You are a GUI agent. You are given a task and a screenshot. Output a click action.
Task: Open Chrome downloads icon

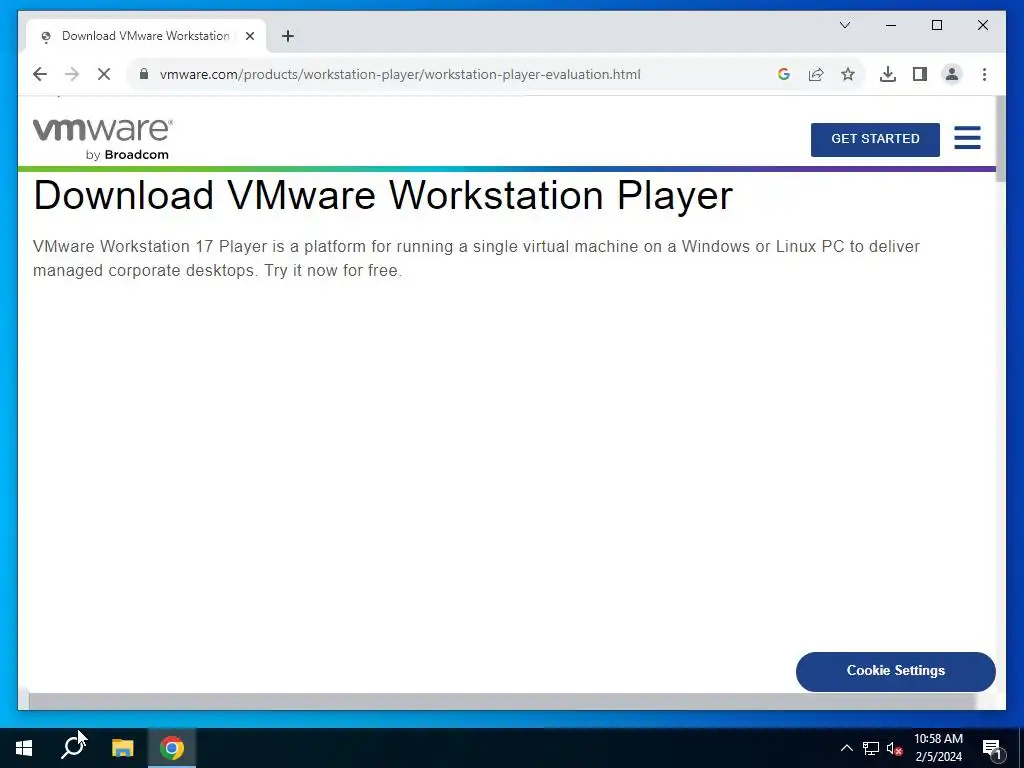coord(888,74)
